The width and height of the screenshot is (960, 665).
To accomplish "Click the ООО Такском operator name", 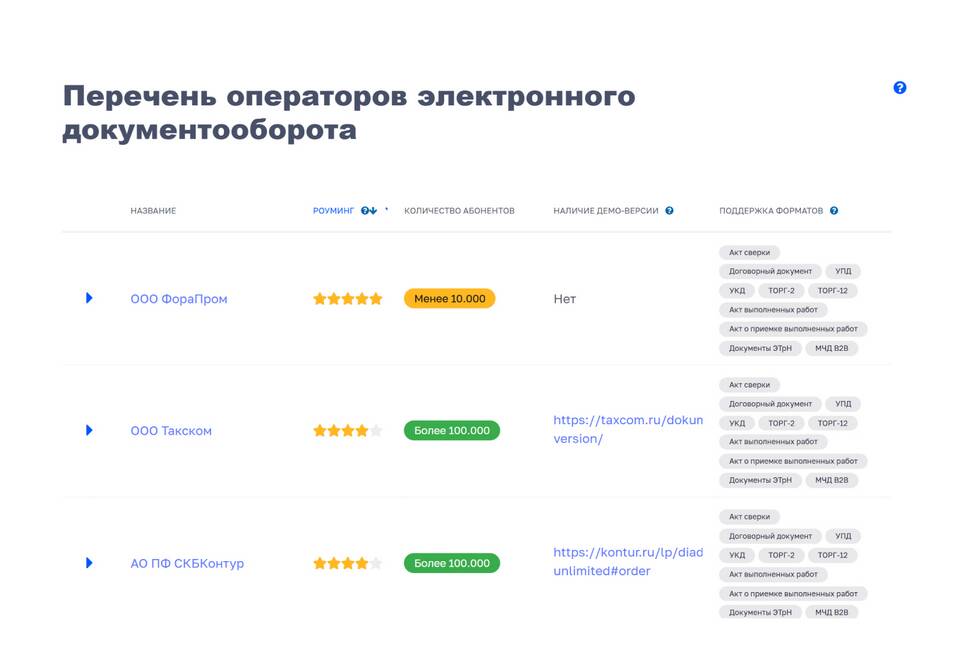I will (171, 431).
